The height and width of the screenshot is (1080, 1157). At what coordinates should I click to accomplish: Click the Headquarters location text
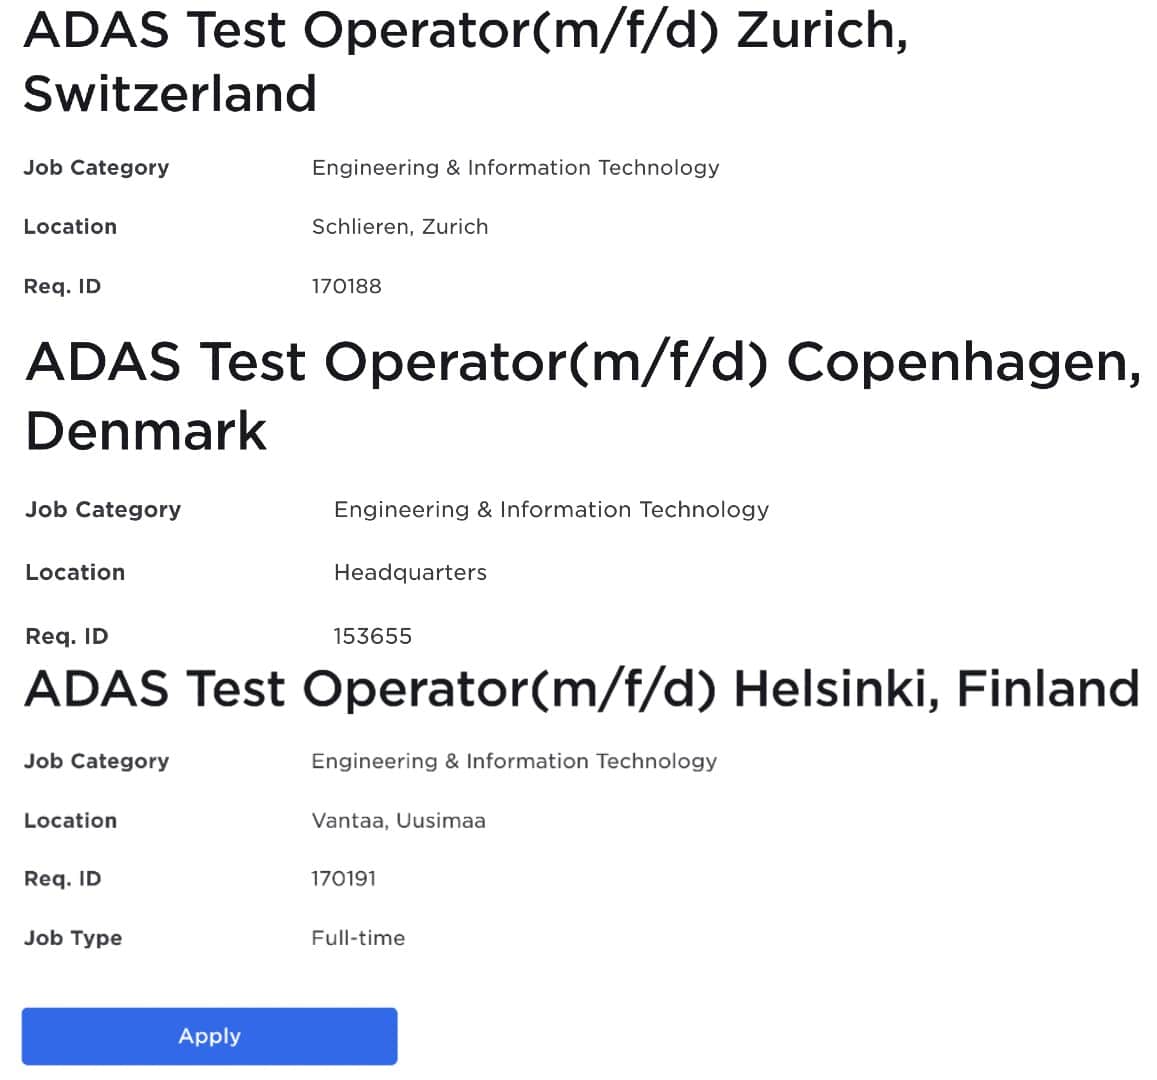[409, 572]
